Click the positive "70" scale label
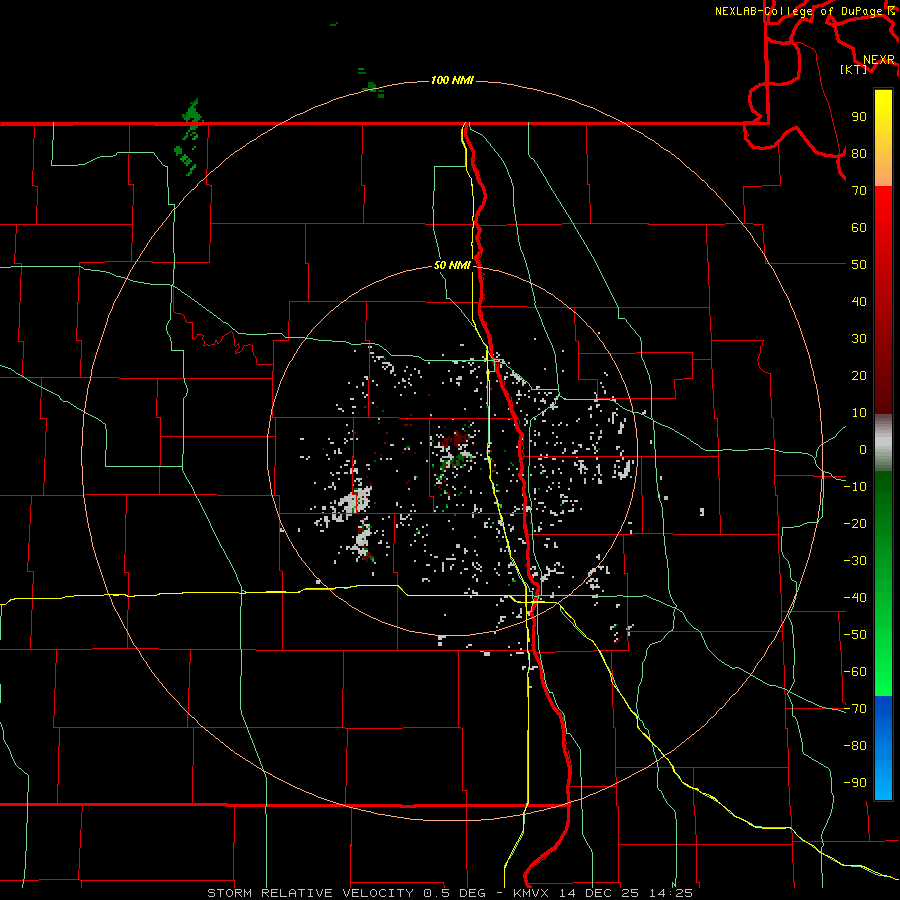900x900 pixels. tap(859, 191)
